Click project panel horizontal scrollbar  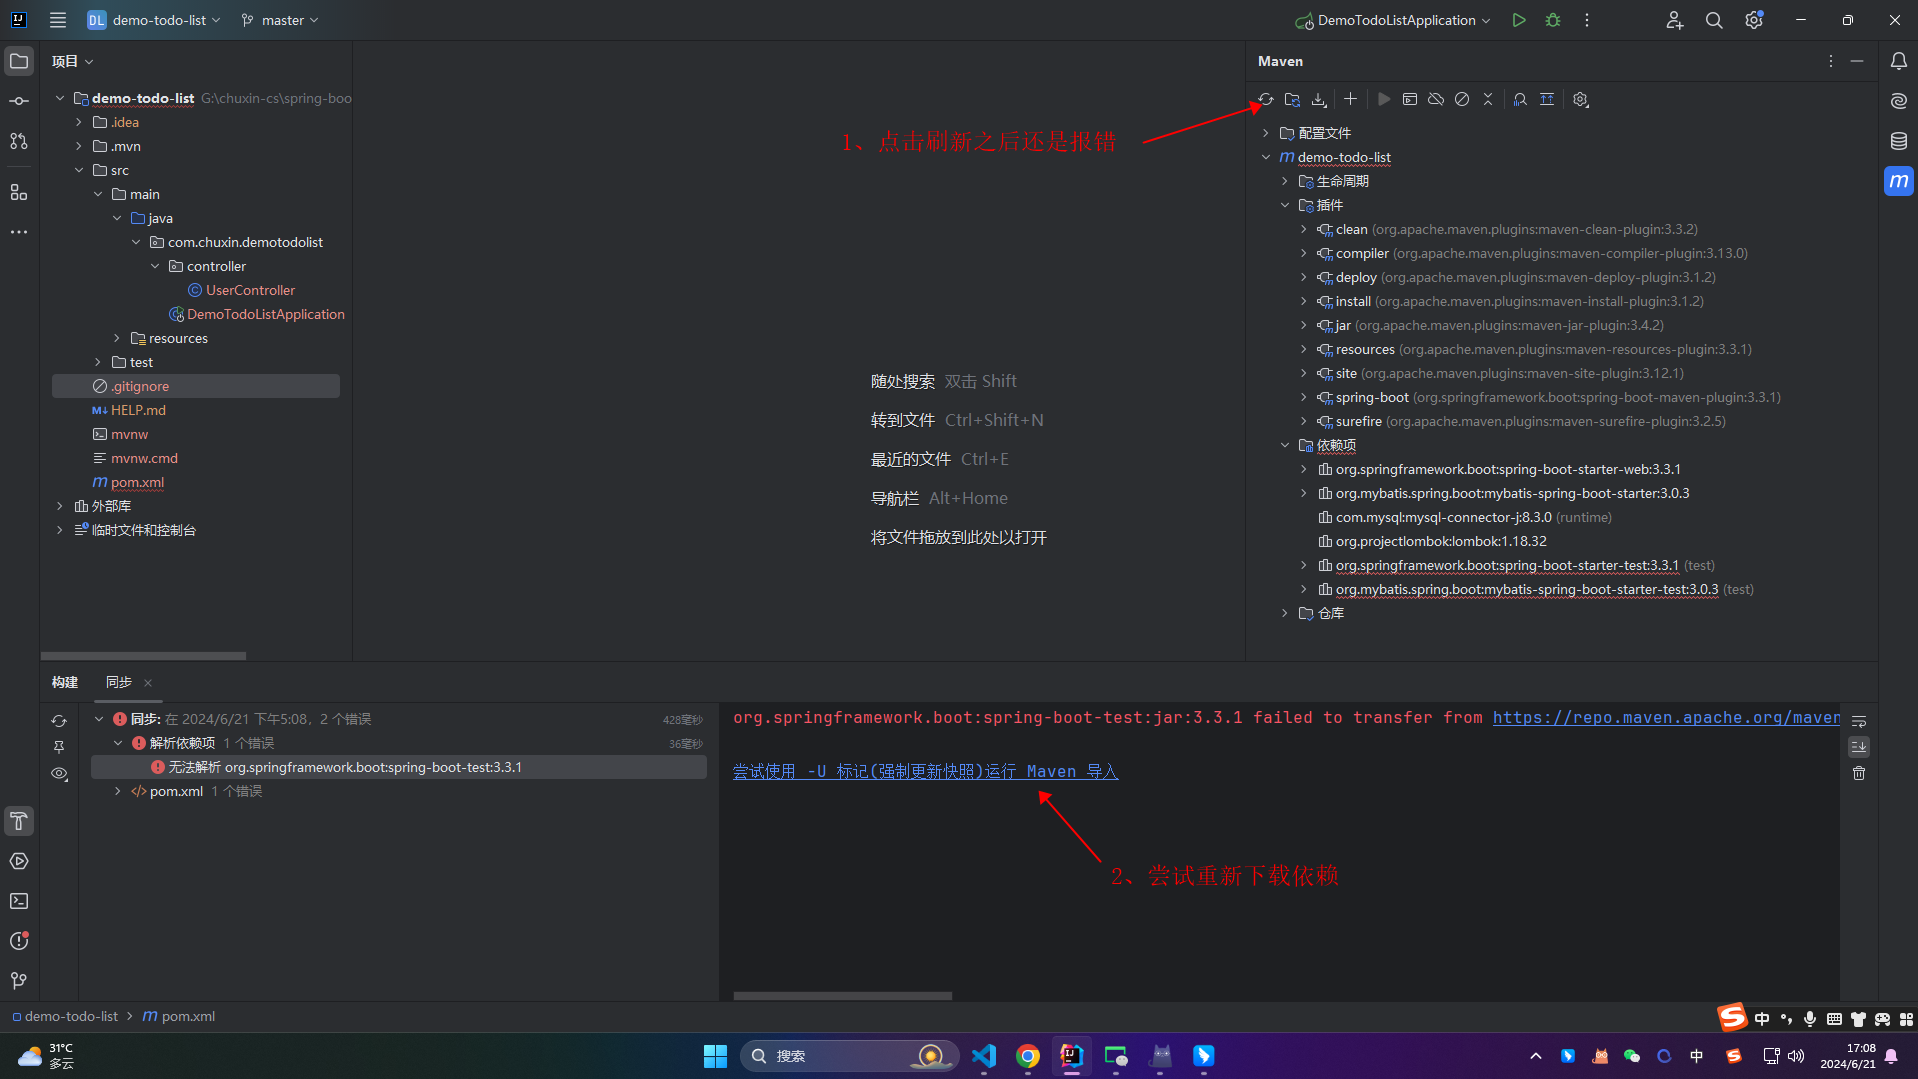[143, 656]
